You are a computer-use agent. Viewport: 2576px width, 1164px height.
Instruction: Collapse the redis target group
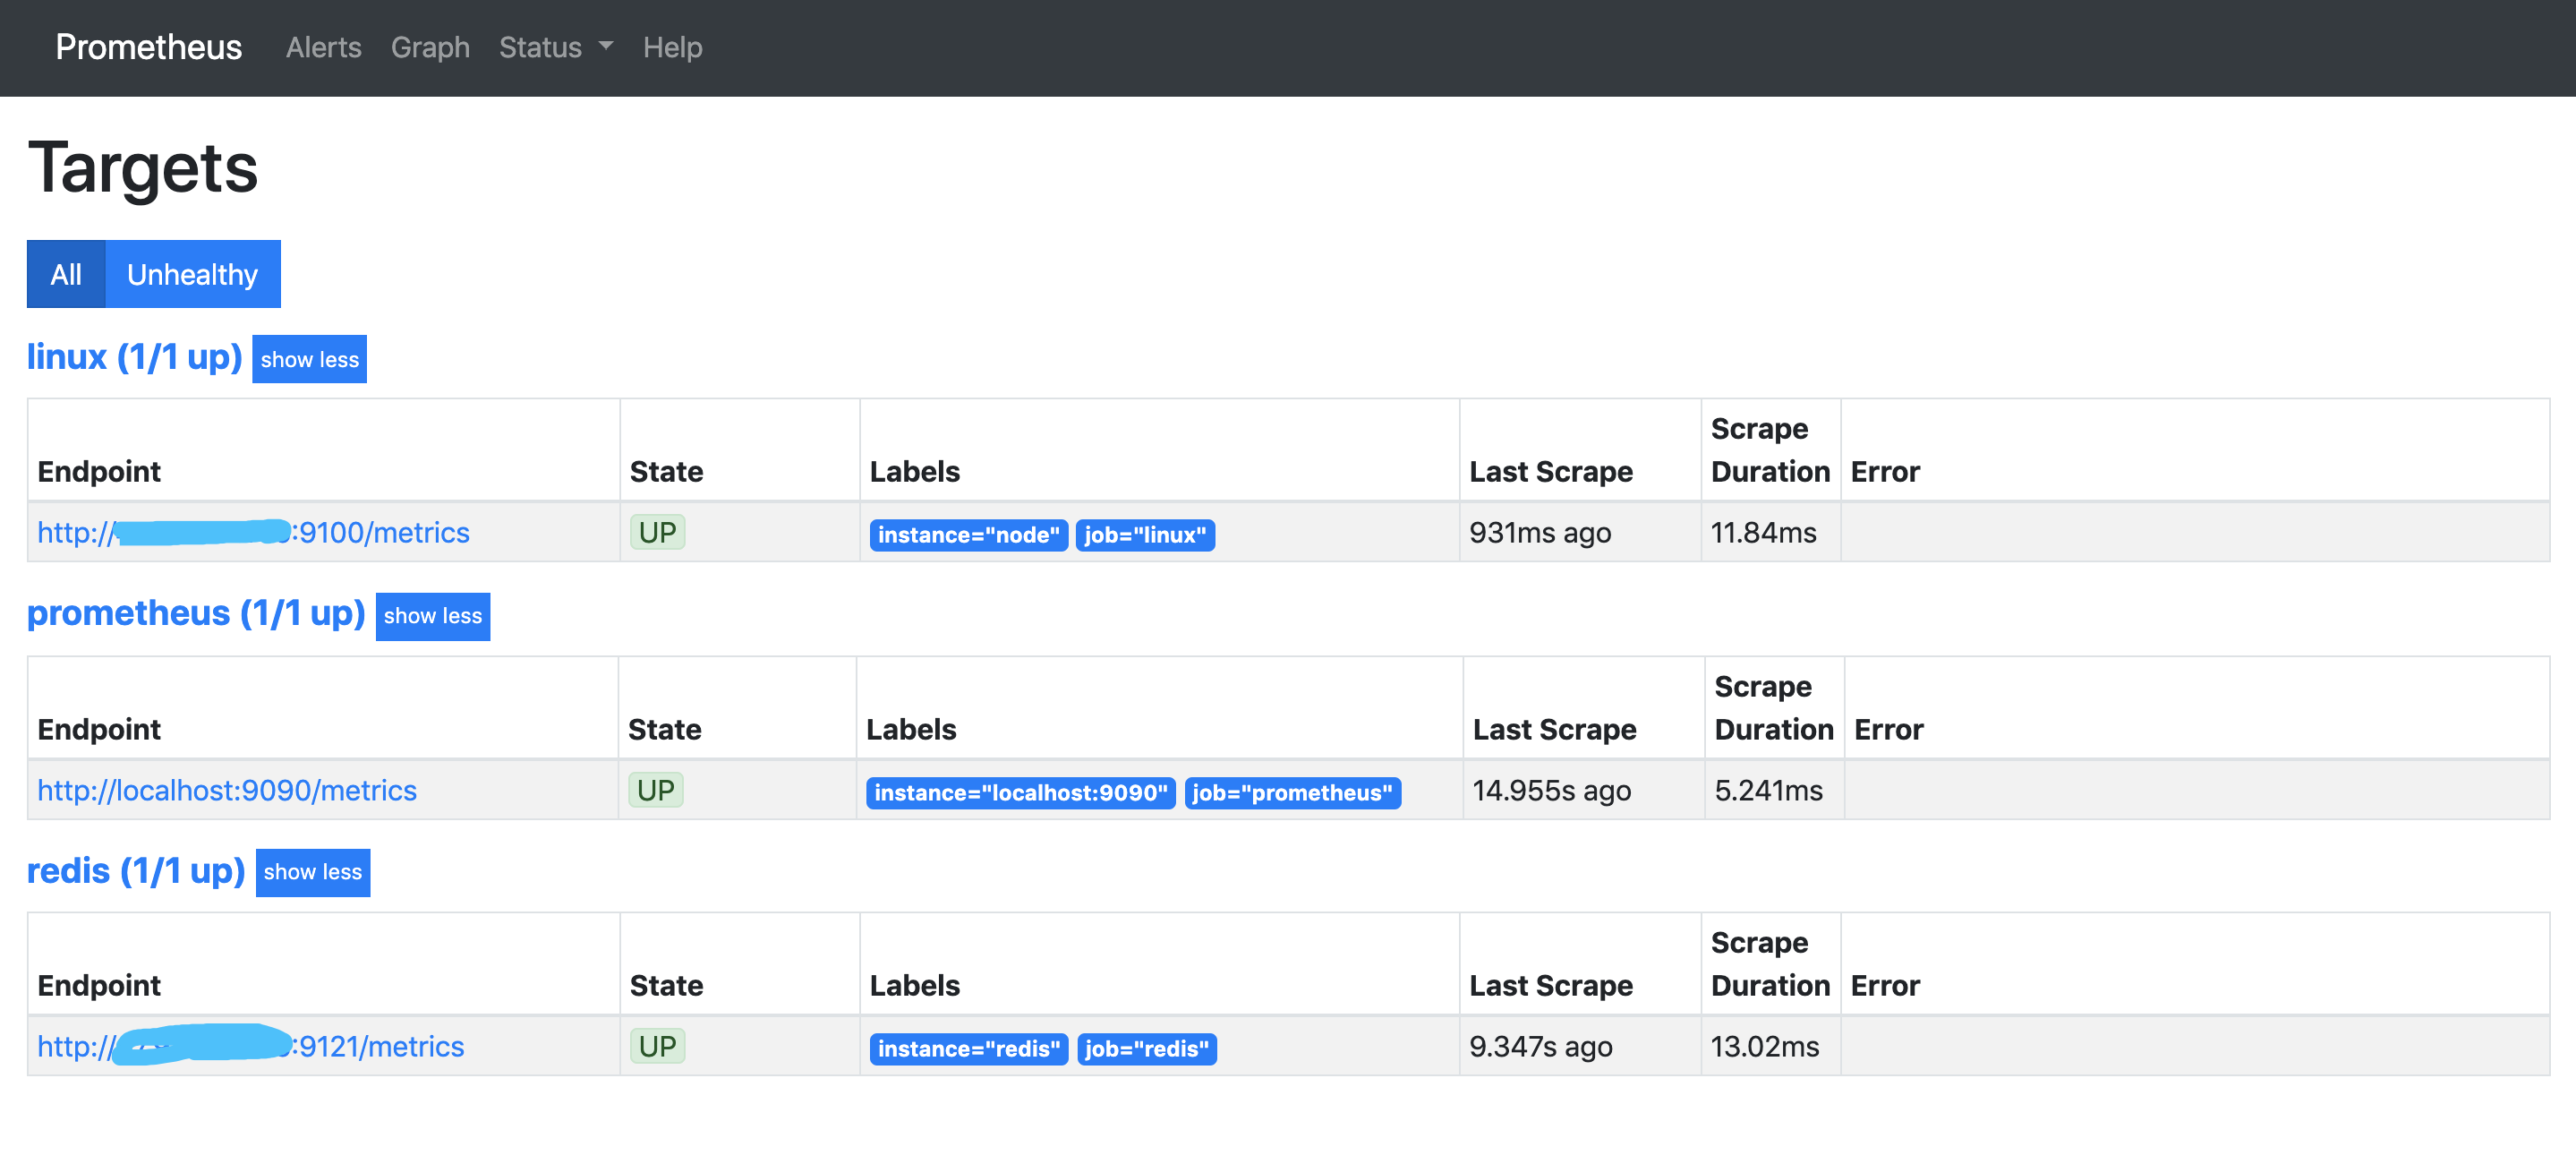click(x=313, y=872)
